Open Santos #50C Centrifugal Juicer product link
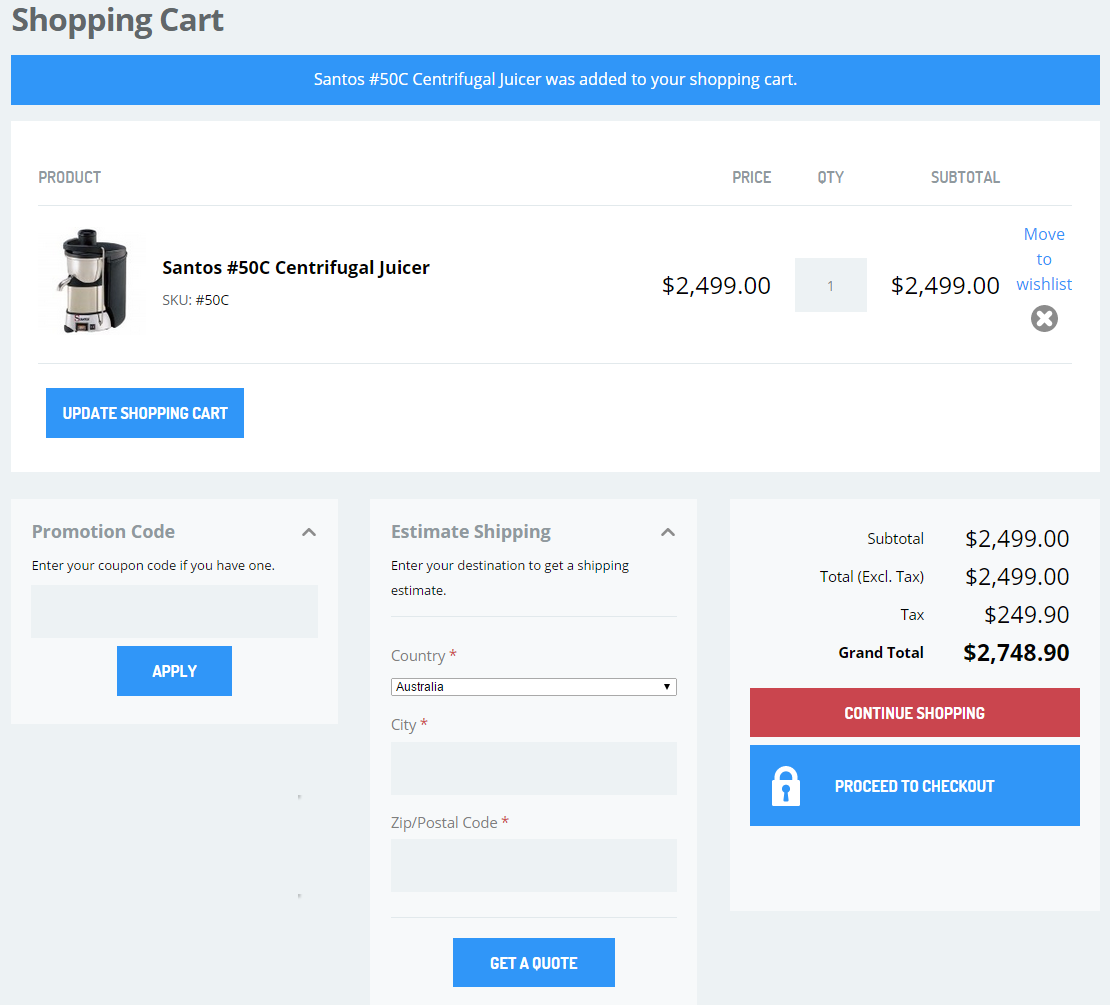1110x1005 pixels. pyautogui.click(x=296, y=268)
